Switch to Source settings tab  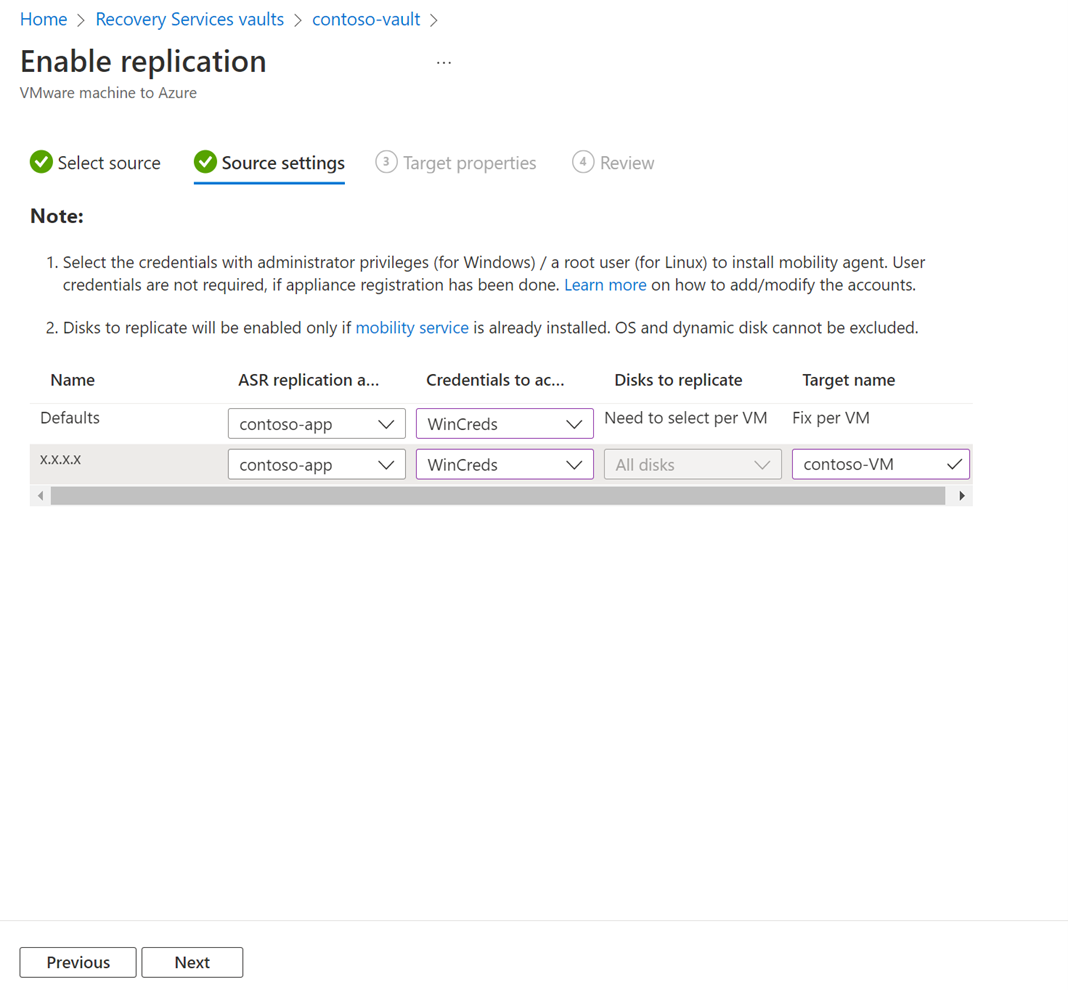click(x=269, y=163)
